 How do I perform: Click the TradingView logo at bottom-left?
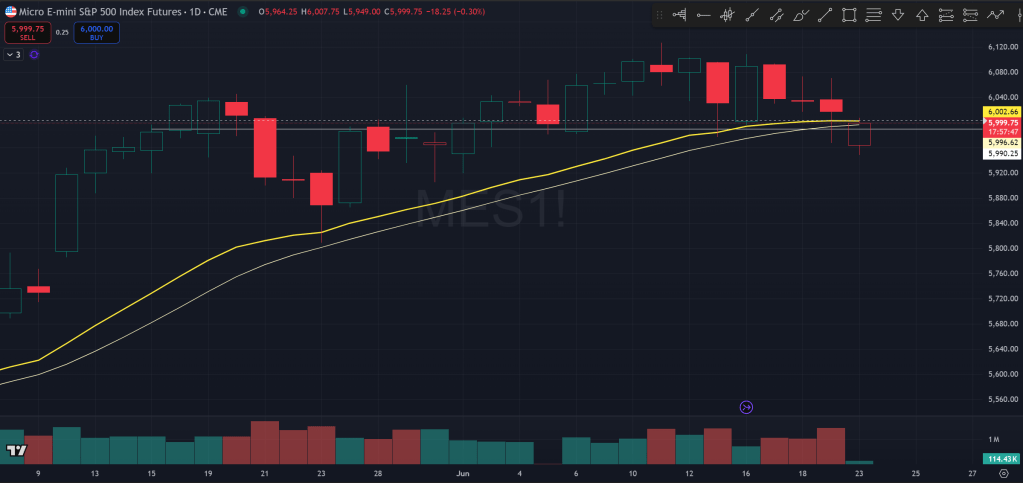coord(14,451)
